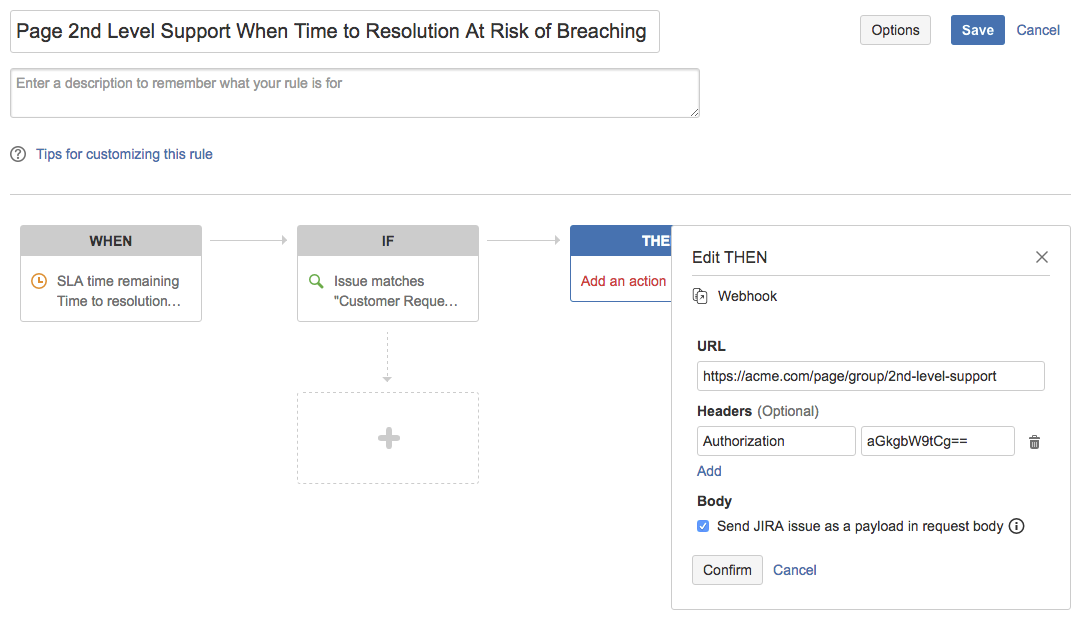The height and width of the screenshot is (627, 1085).
Task: Click the help question mark icon
Action: click(18, 154)
